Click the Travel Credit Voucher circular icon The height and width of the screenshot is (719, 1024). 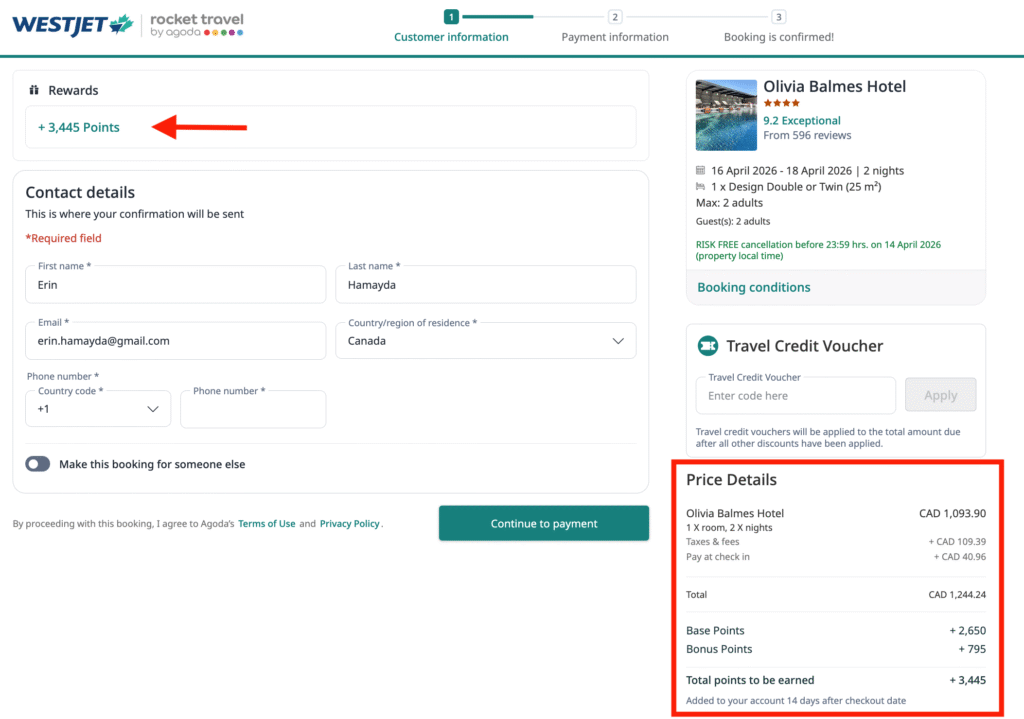(708, 345)
